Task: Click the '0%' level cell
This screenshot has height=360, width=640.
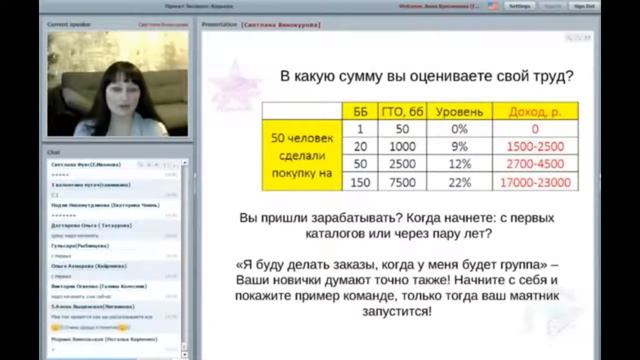Action: click(460, 129)
